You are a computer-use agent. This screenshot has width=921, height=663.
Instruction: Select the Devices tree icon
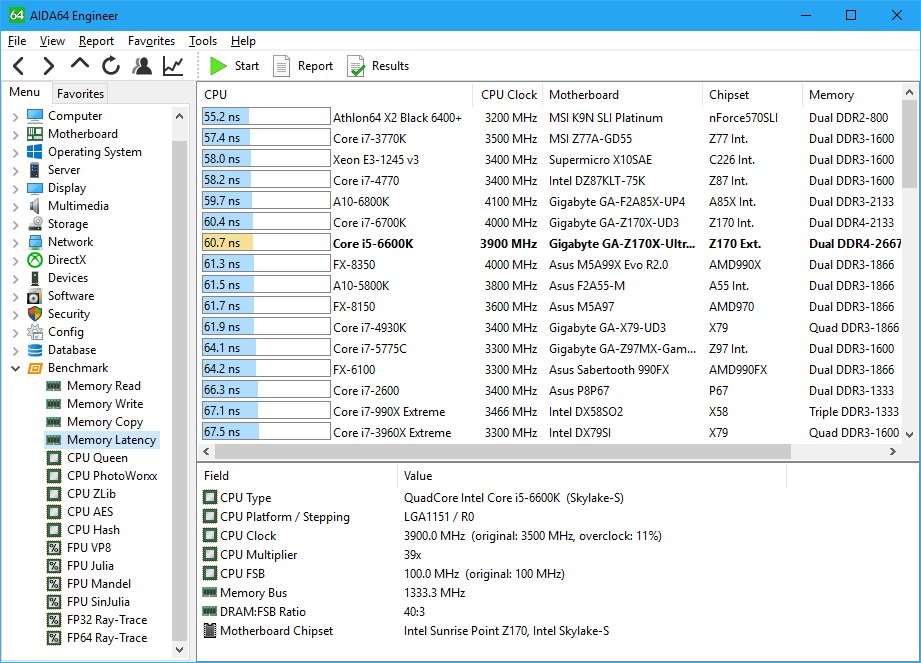coord(35,278)
